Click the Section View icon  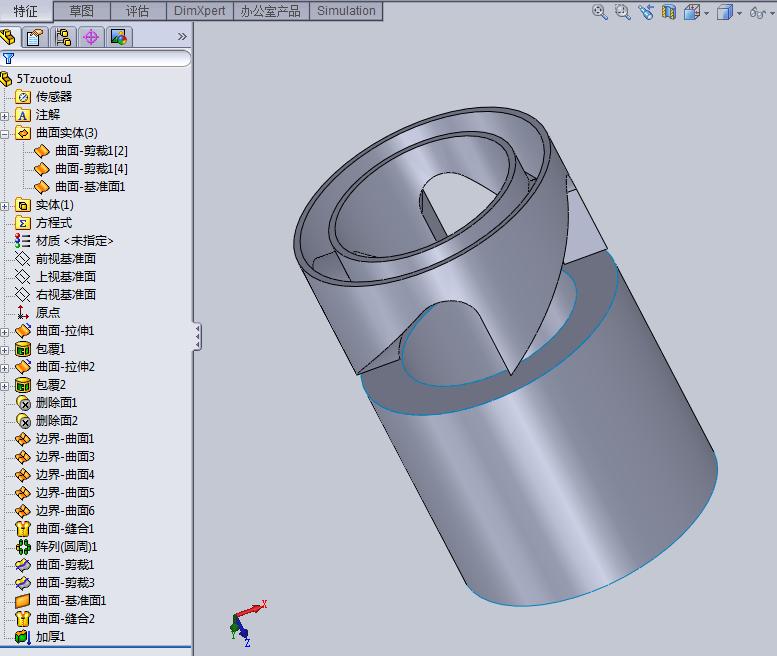(x=669, y=12)
